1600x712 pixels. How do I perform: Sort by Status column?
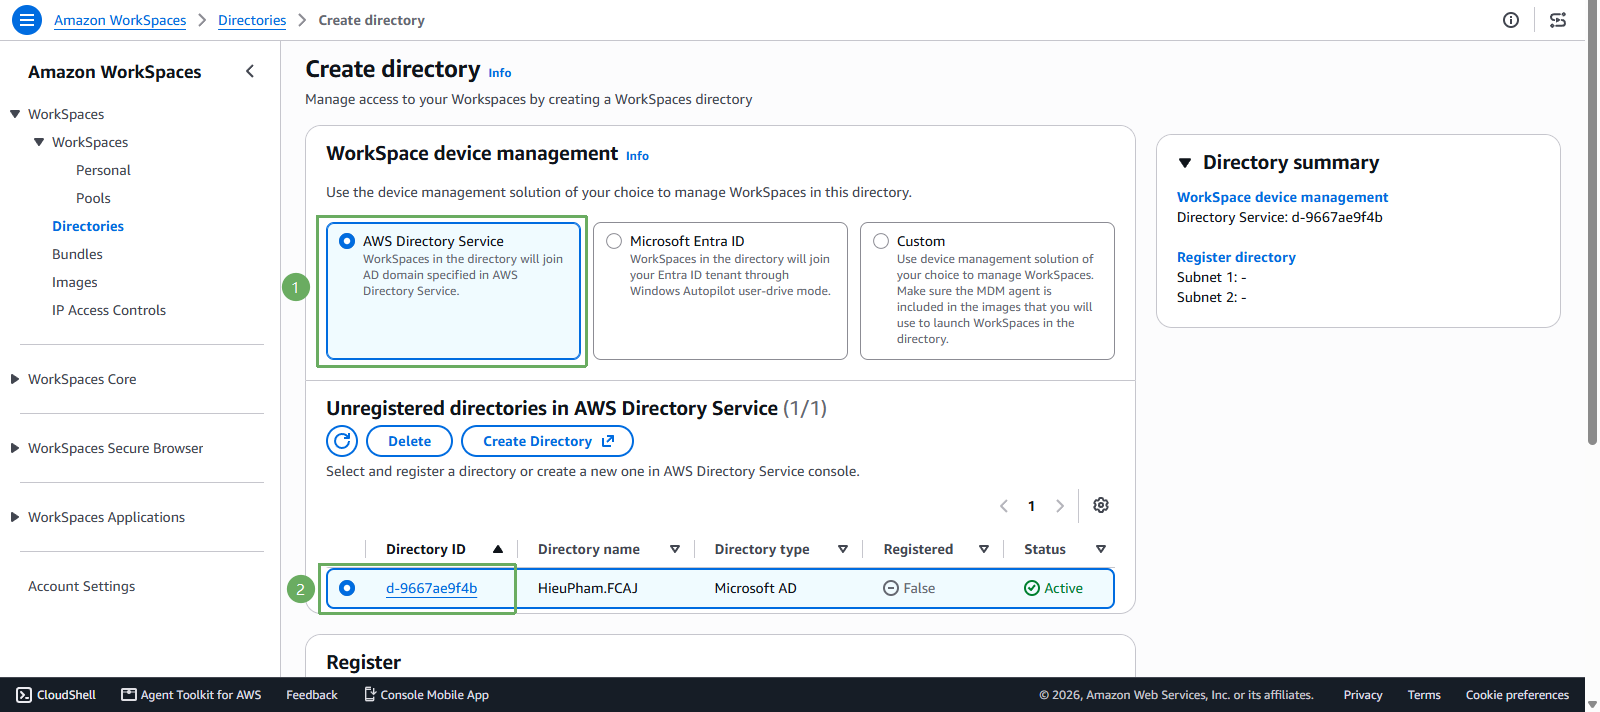(1101, 549)
